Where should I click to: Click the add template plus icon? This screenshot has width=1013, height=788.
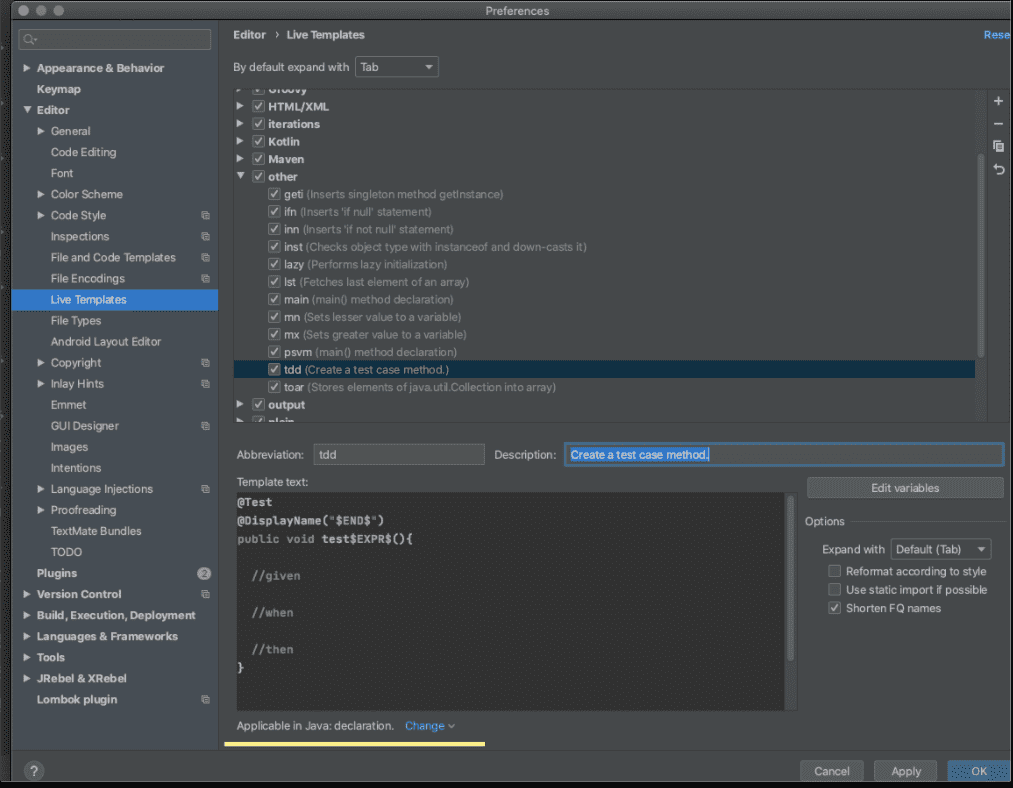pyautogui.click(x=998, y=102)
